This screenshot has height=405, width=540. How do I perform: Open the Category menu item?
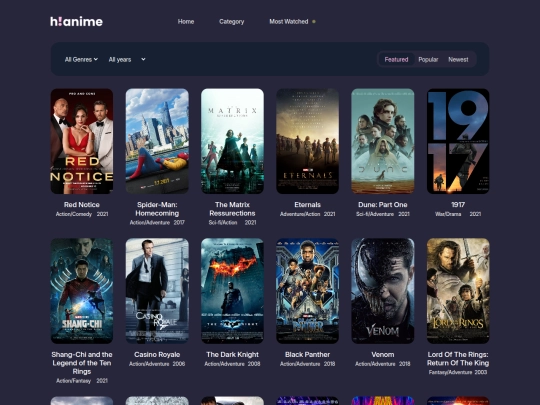point(231,21)
